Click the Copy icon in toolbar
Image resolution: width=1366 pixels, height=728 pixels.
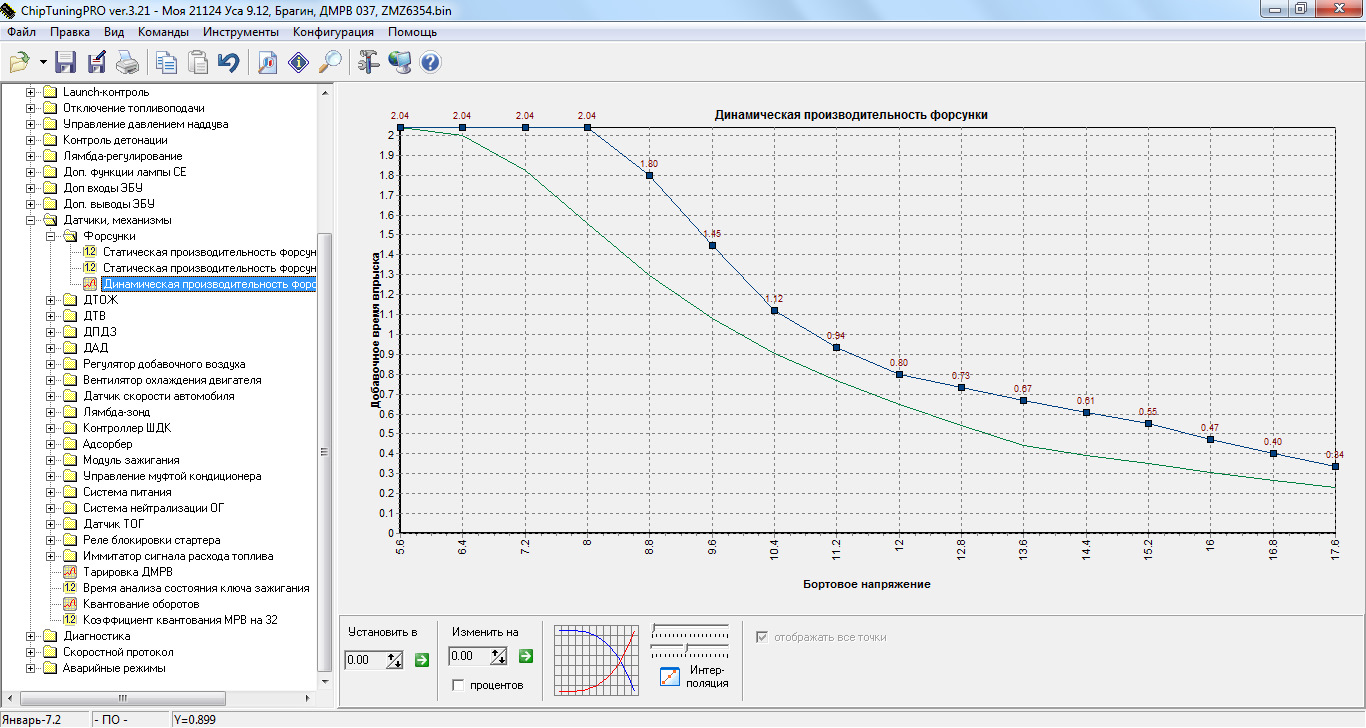[x=166, y=63]
